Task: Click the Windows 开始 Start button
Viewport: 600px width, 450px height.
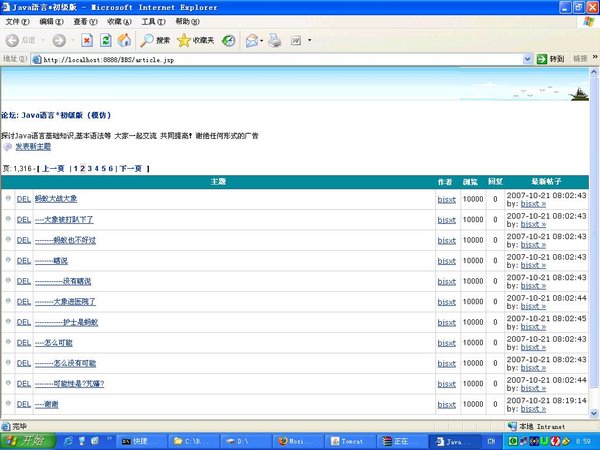Action: [x=25, y=440]
